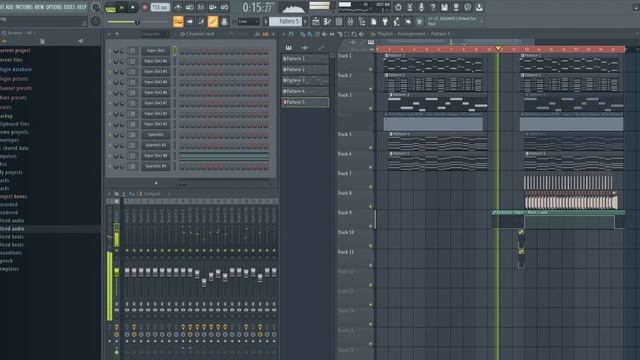Open the VIEW menu
This screenshot has width=640, height=360.
39,7
